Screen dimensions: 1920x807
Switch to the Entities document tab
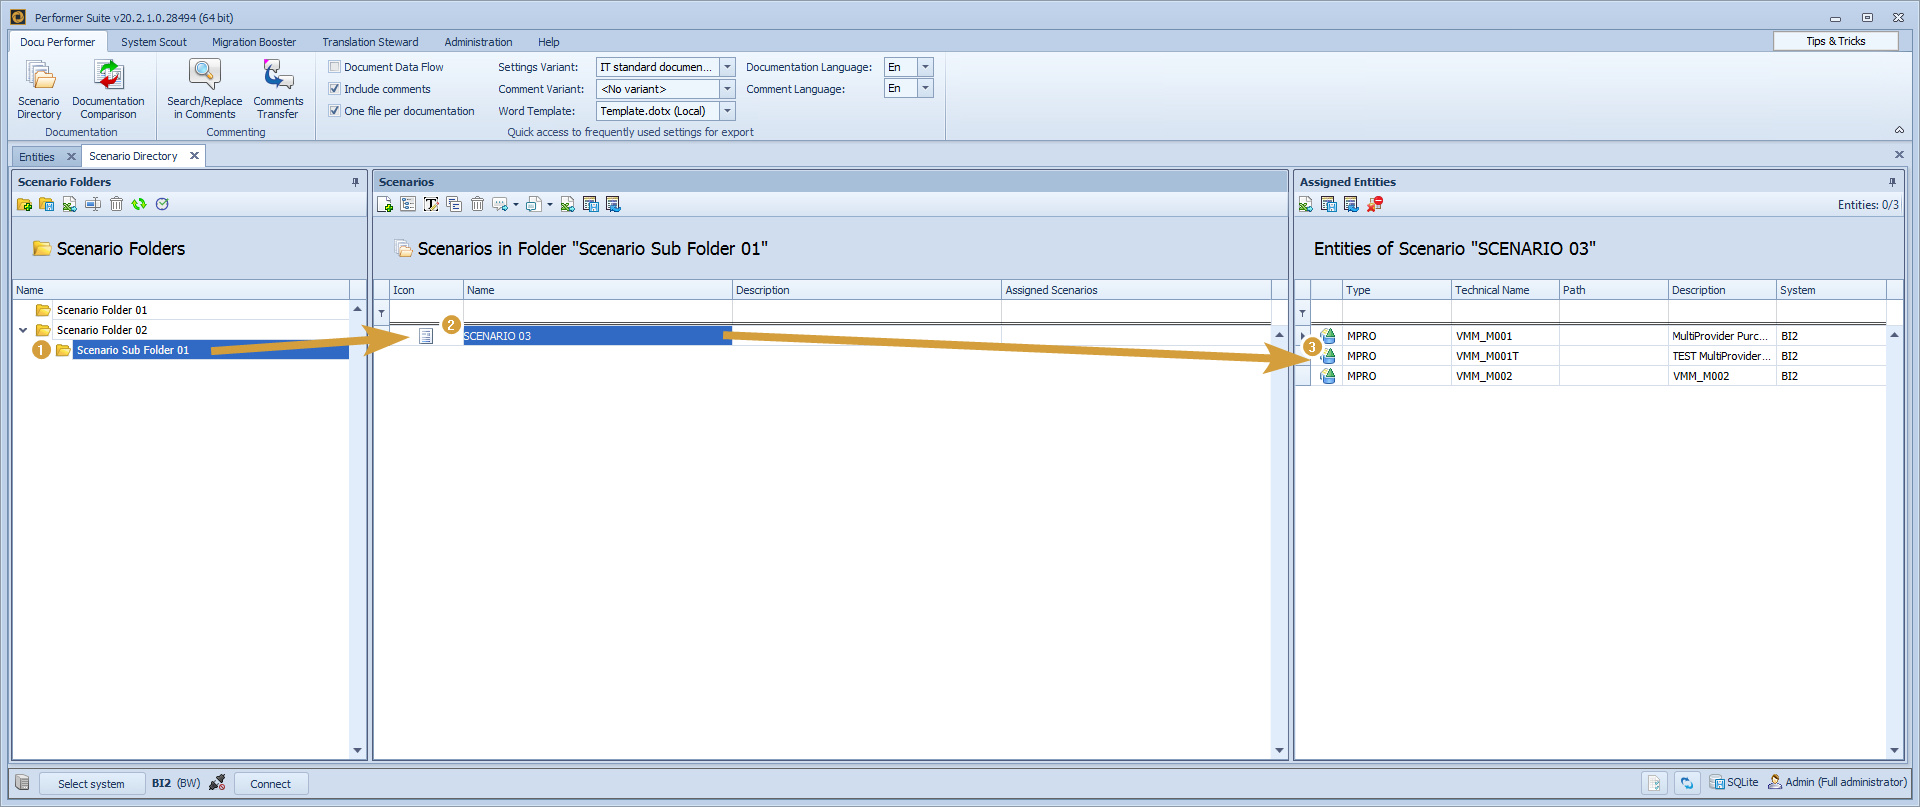click(x=37, y=157)
